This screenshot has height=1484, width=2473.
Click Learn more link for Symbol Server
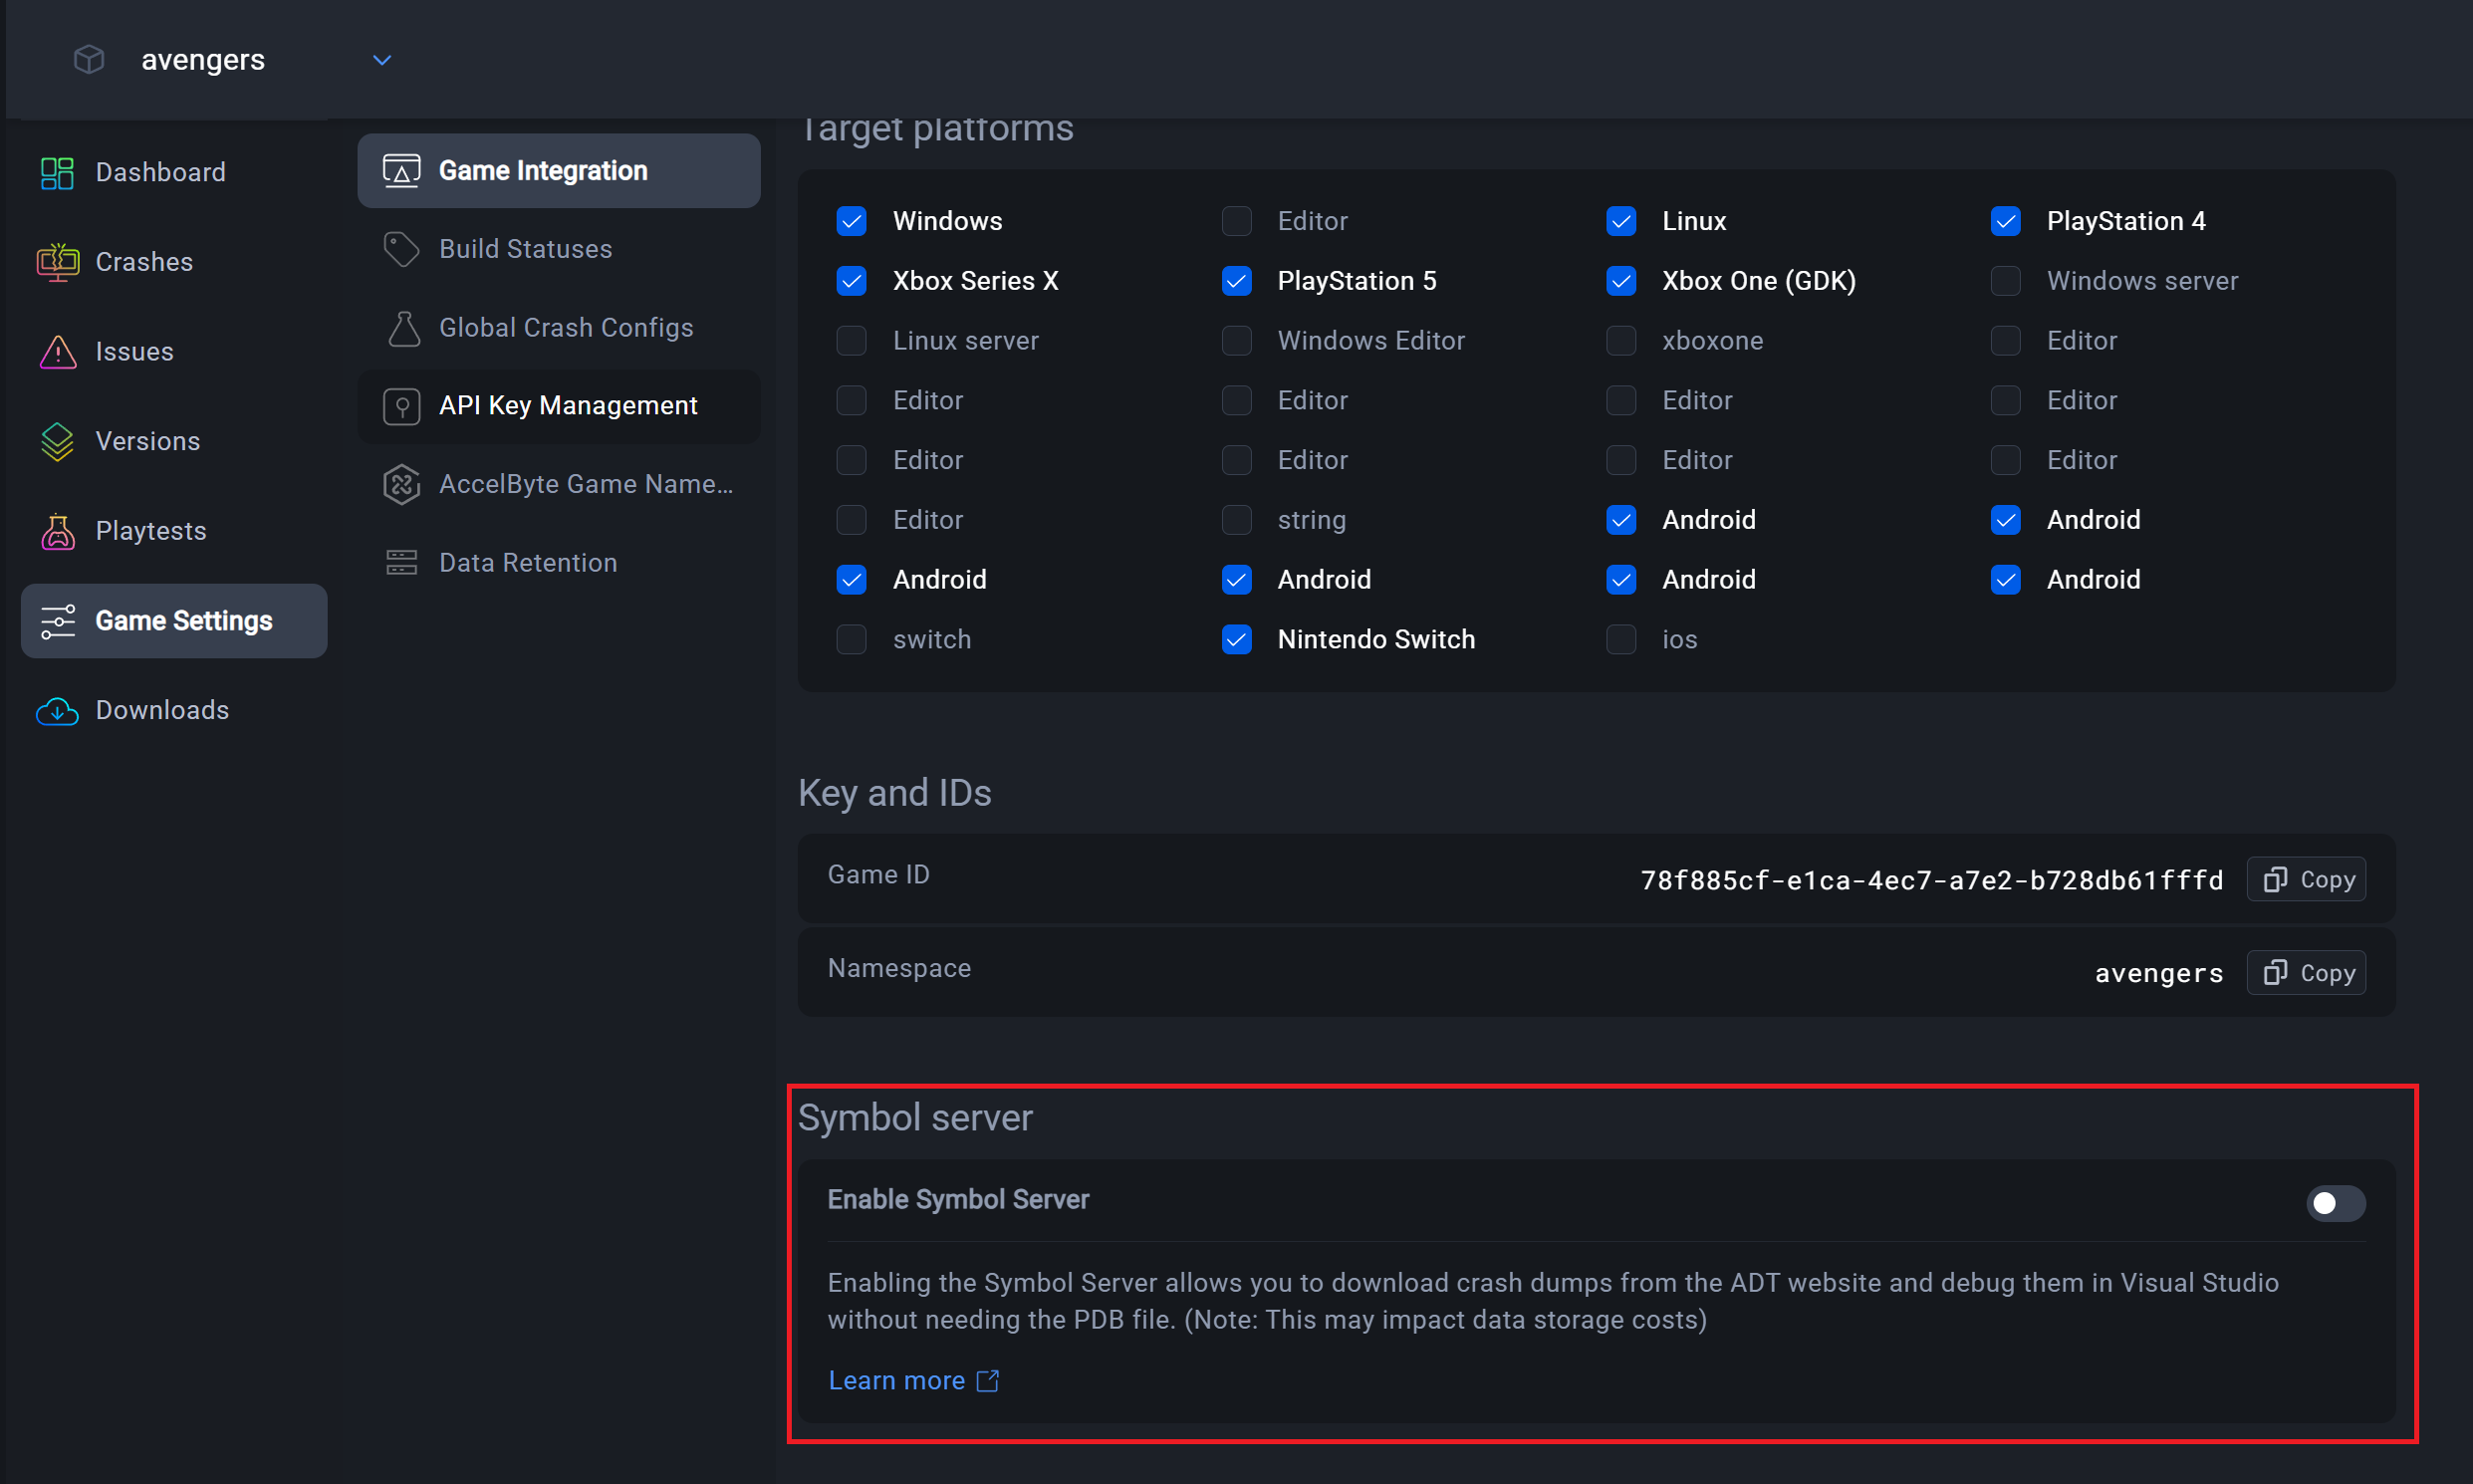pyautogui.click(x=899, y=1379)
